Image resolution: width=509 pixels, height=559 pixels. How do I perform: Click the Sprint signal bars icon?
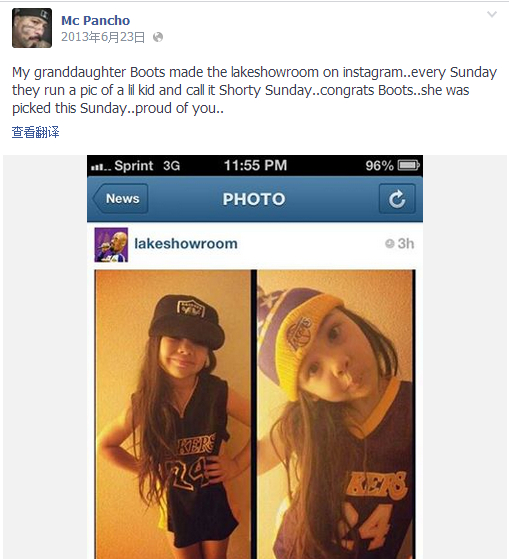click(x=101, y=166)
